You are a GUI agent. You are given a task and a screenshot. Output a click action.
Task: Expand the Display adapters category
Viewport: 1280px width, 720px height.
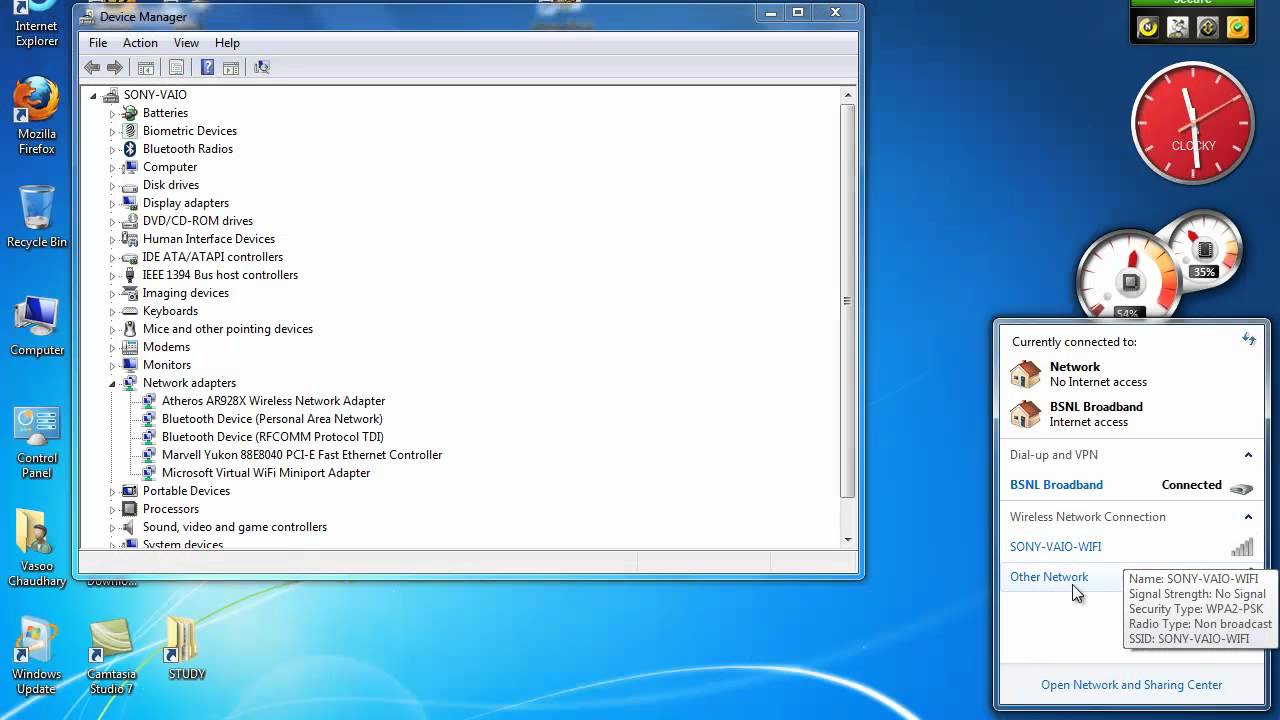[112, 203]
